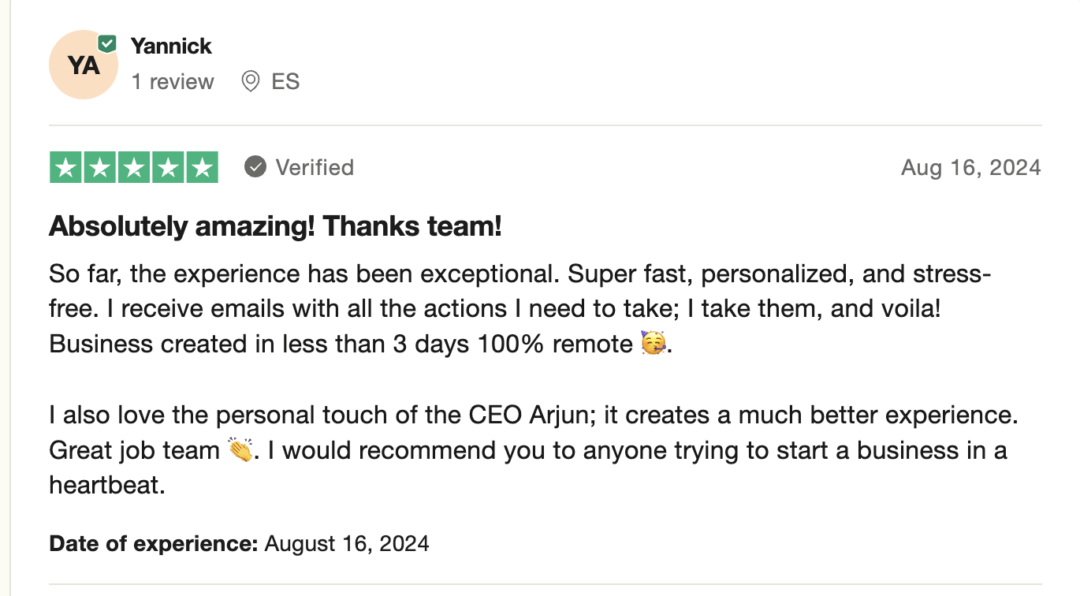Click the grey Verified checkmark icon
1080x596 pixels.
(x=255, y=167)
